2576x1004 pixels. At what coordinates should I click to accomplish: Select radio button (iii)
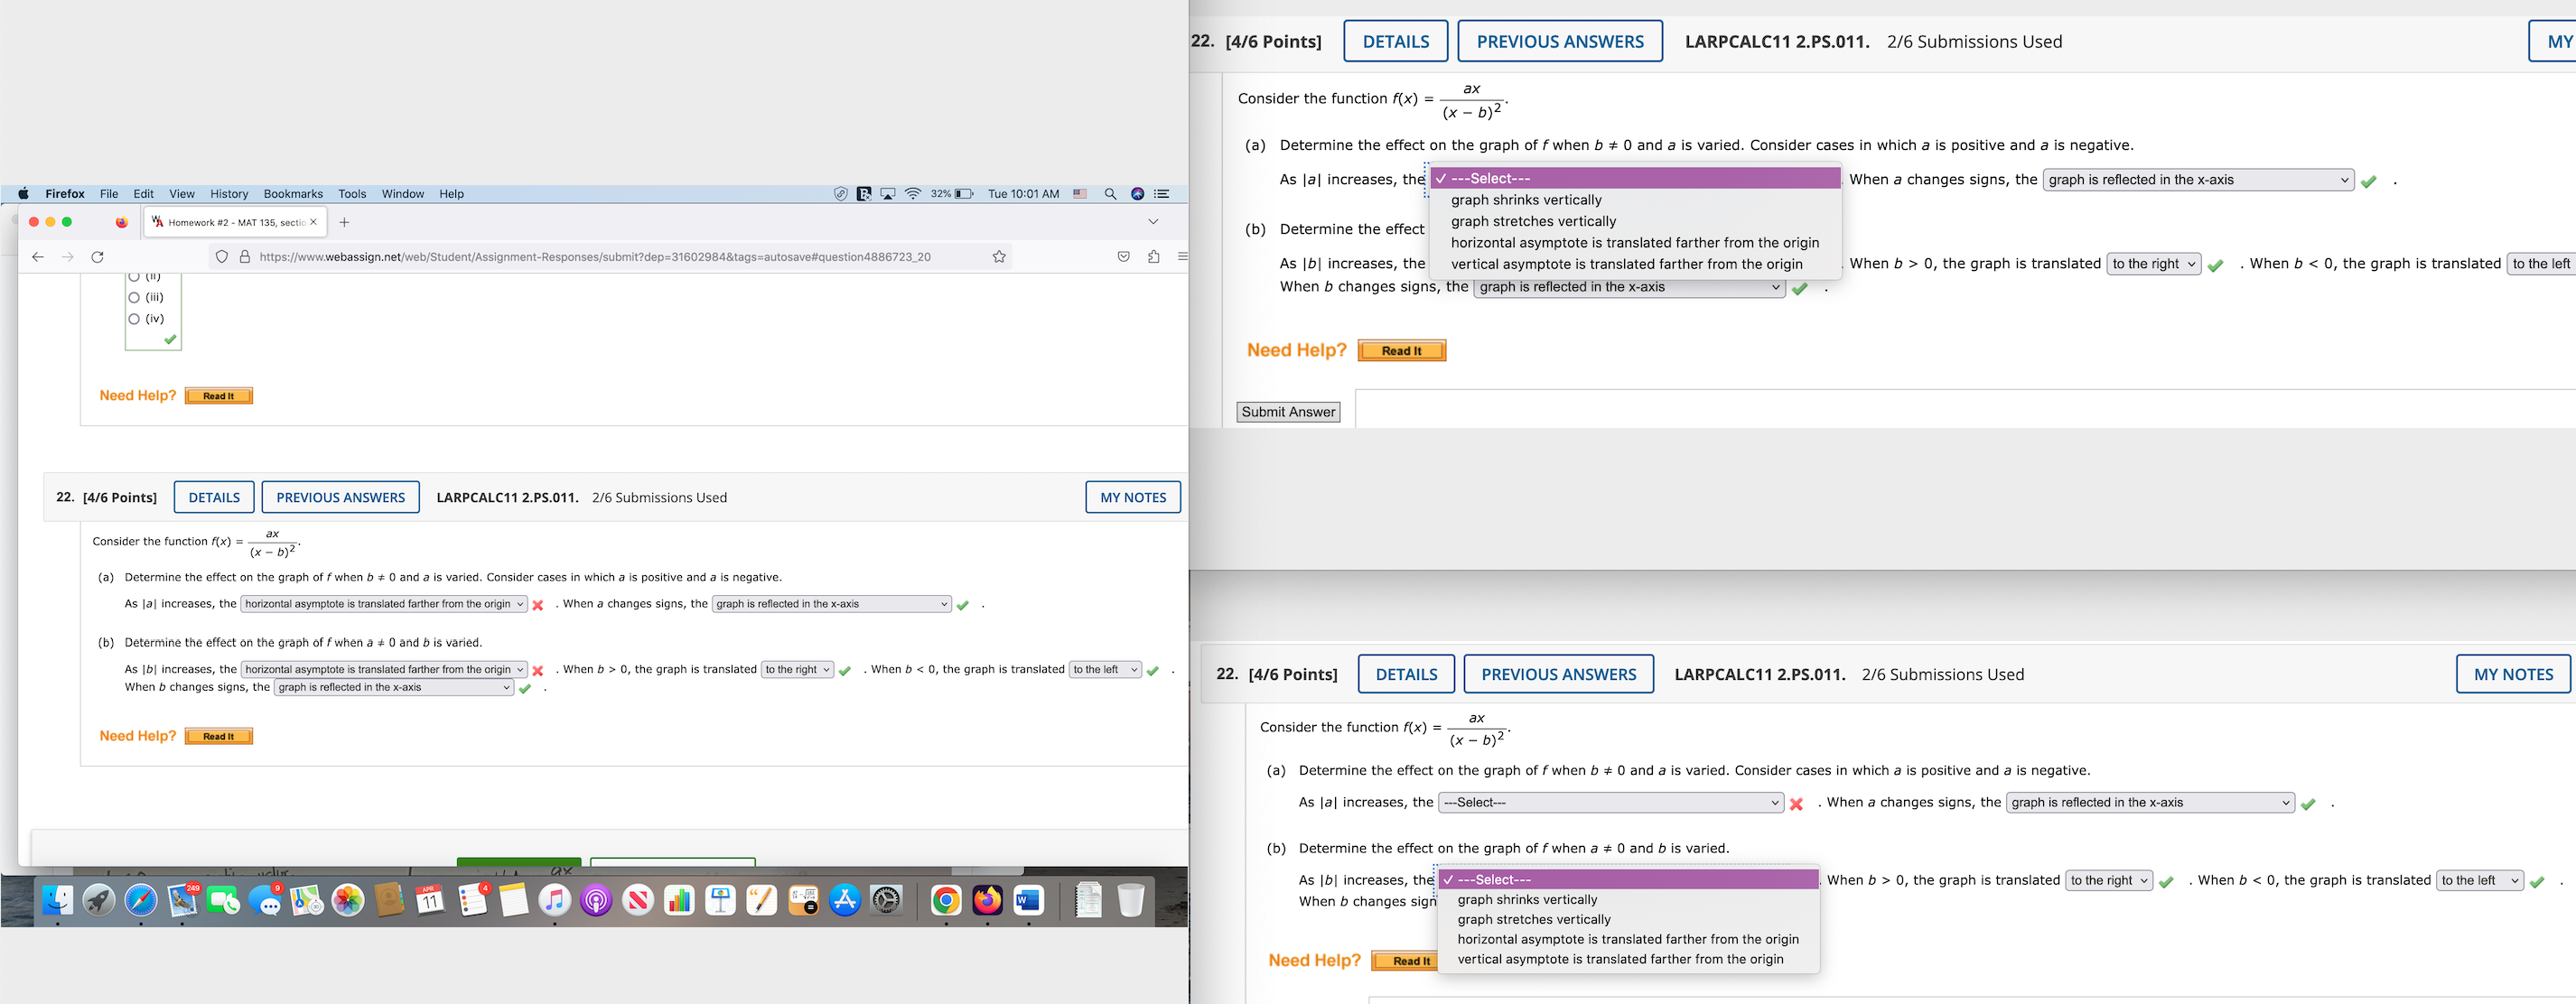click(x=134, y=296)
